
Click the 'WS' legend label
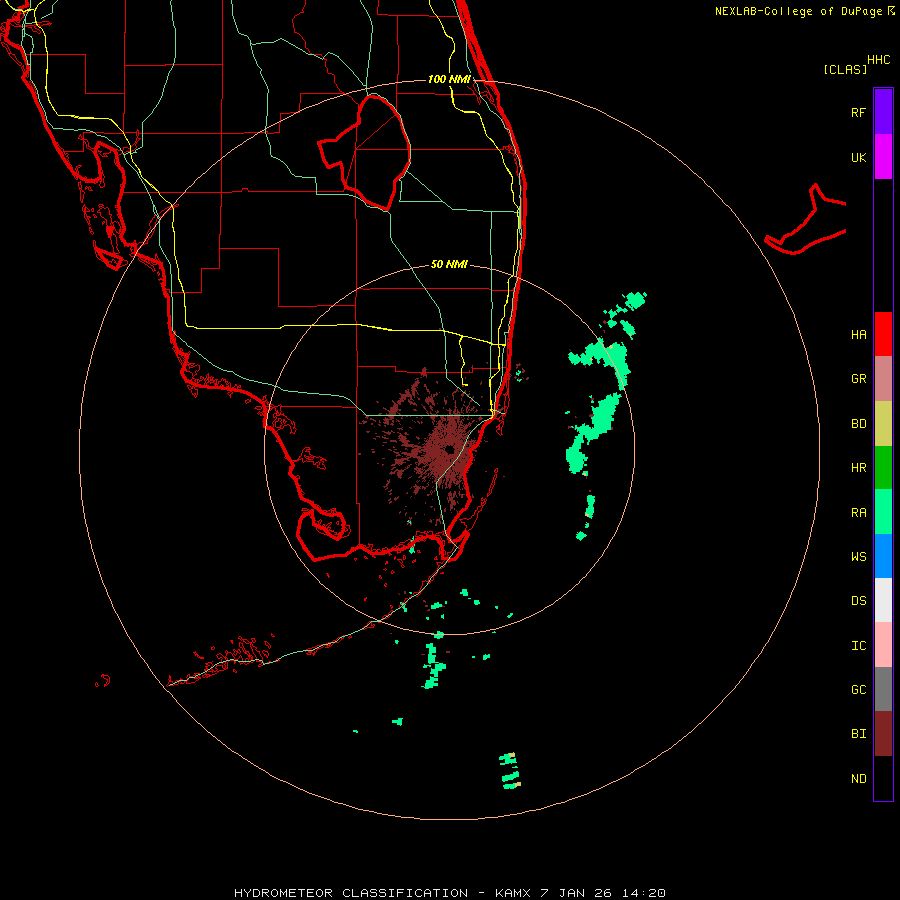click(x=858, y=556)
